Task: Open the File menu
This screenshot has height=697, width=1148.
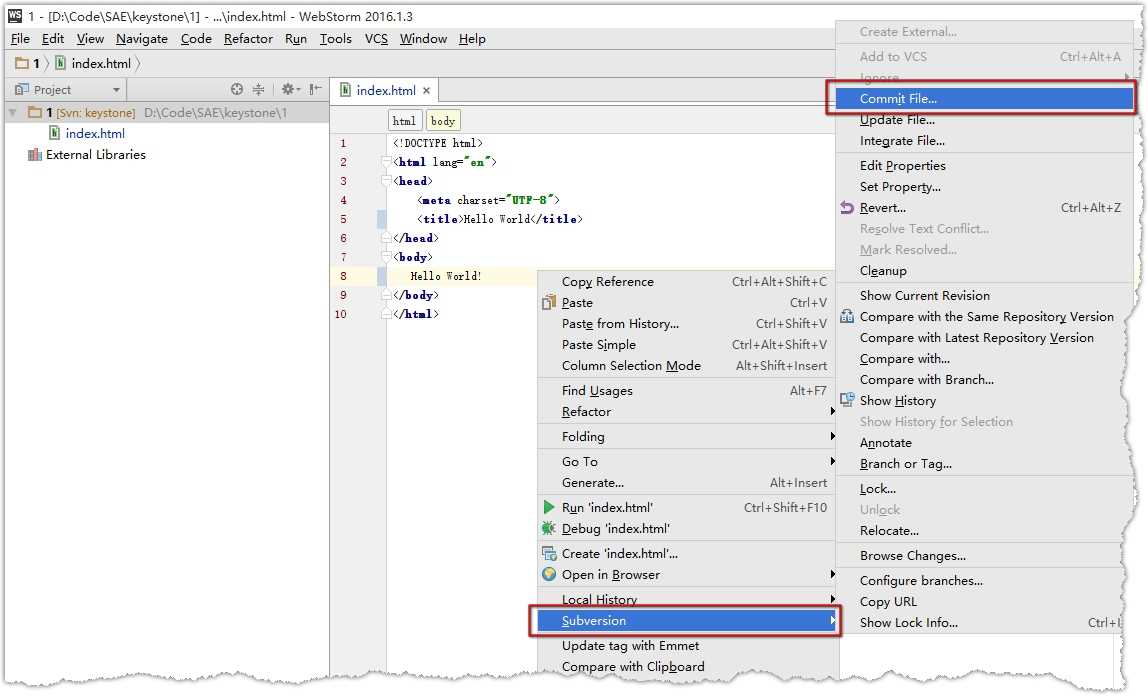Action: pos(20,39)
